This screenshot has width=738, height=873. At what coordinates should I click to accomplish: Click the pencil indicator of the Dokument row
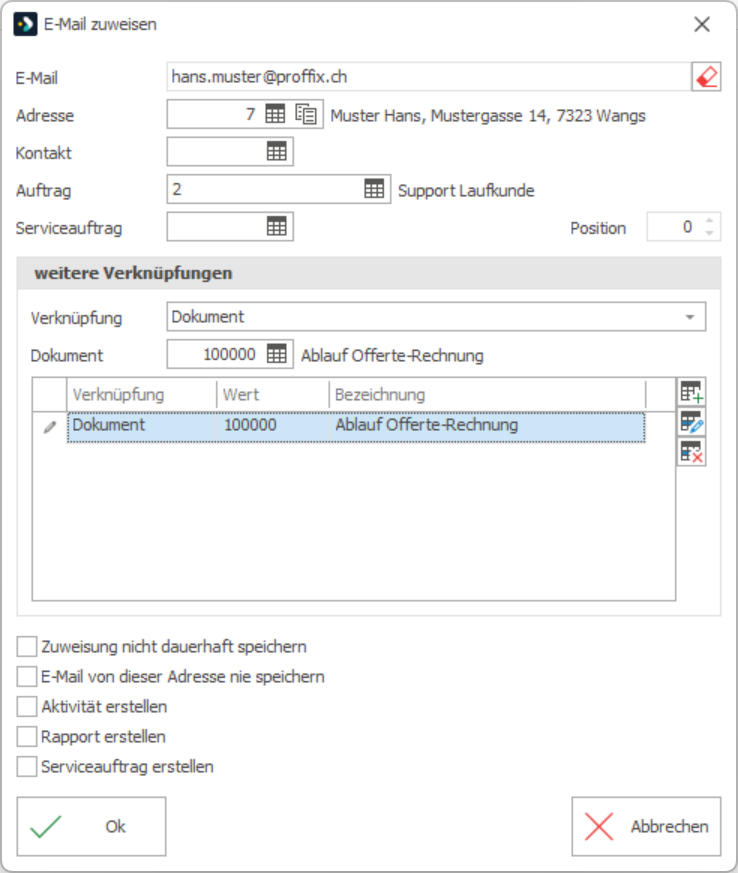tap(50, 427)
